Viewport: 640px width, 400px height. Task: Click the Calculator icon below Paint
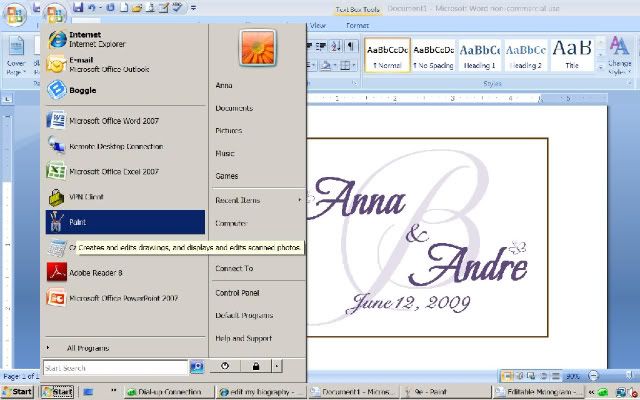[57, 248]
